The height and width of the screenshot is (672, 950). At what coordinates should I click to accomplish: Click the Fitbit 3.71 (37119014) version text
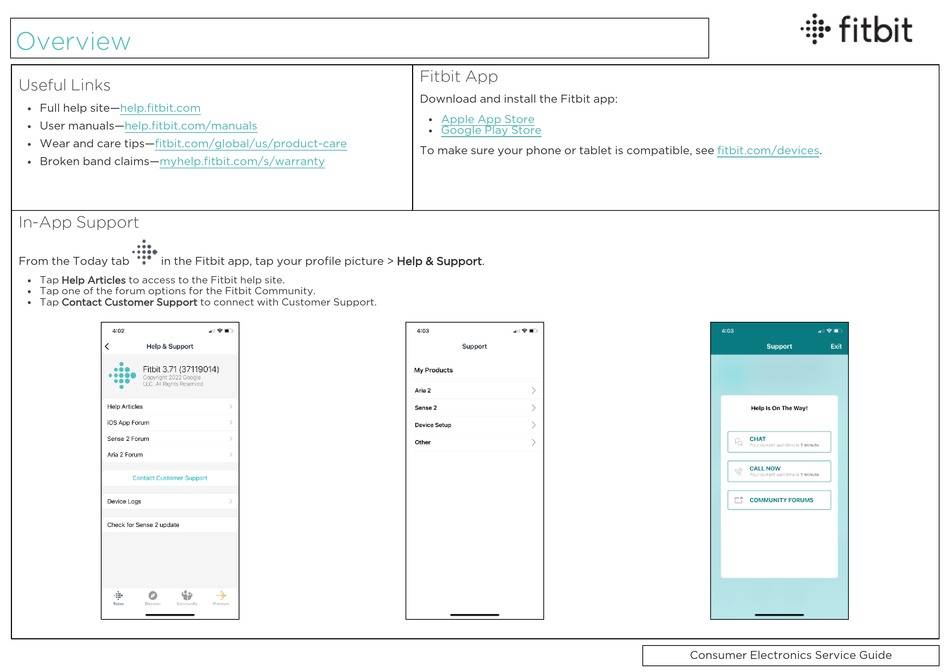(x=181, y=369)
